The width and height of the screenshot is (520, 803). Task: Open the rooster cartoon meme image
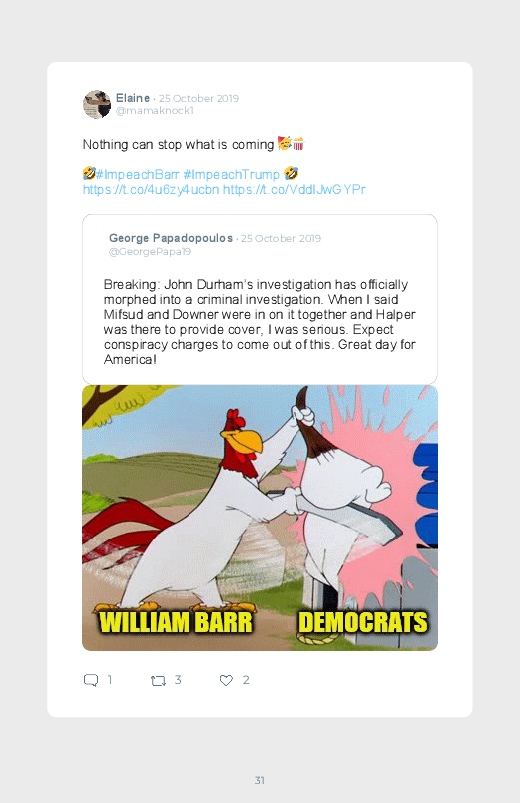[x=260, y=518]
